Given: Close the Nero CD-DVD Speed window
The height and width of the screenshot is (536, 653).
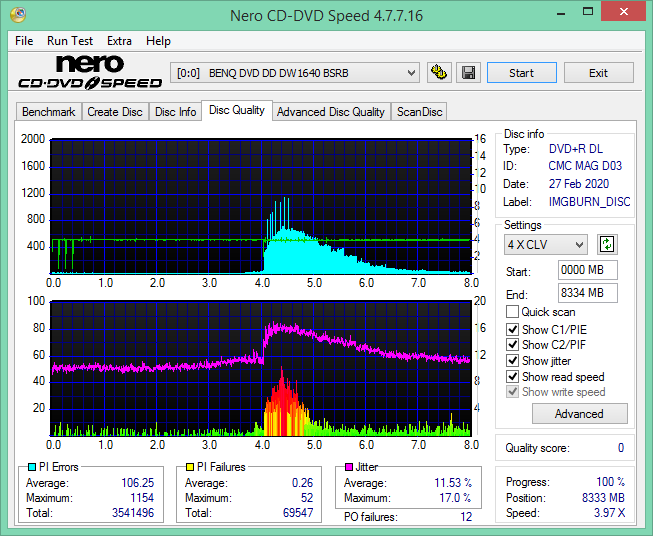Looking at the screenshot, I should [623, 12].
